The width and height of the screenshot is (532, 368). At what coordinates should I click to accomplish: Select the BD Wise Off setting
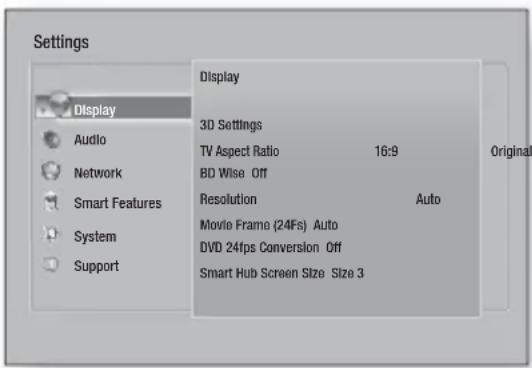coord(233,173)
